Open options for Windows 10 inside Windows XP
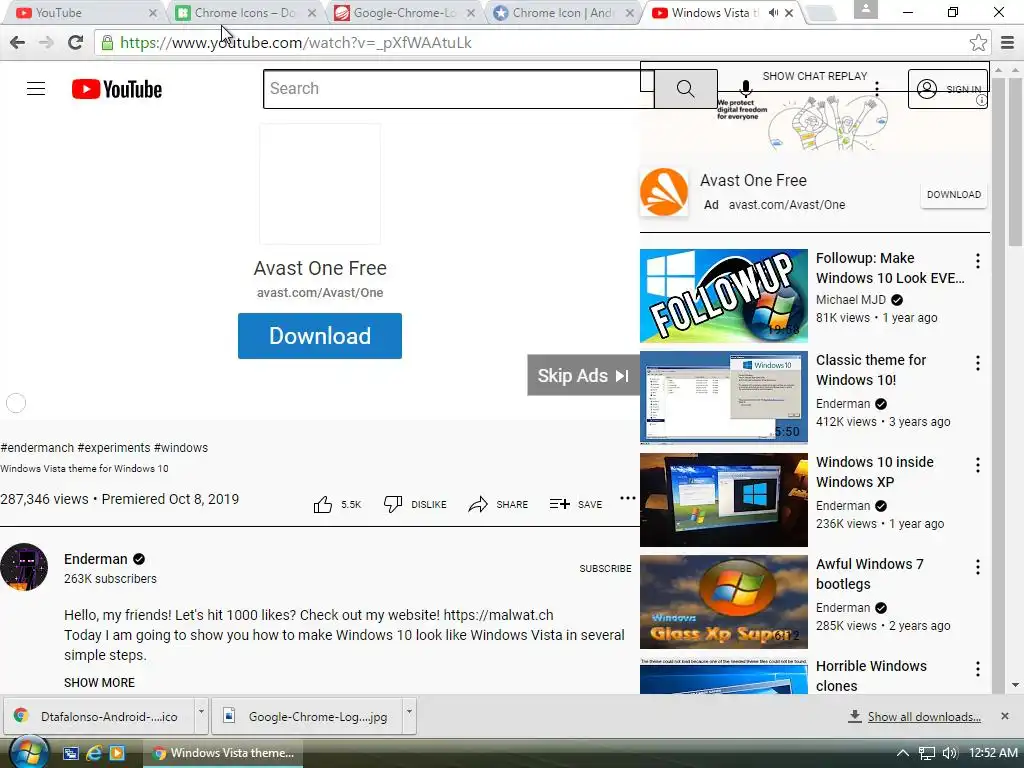This screenshot has width=1024, height=768. click(x=978, y=465)
